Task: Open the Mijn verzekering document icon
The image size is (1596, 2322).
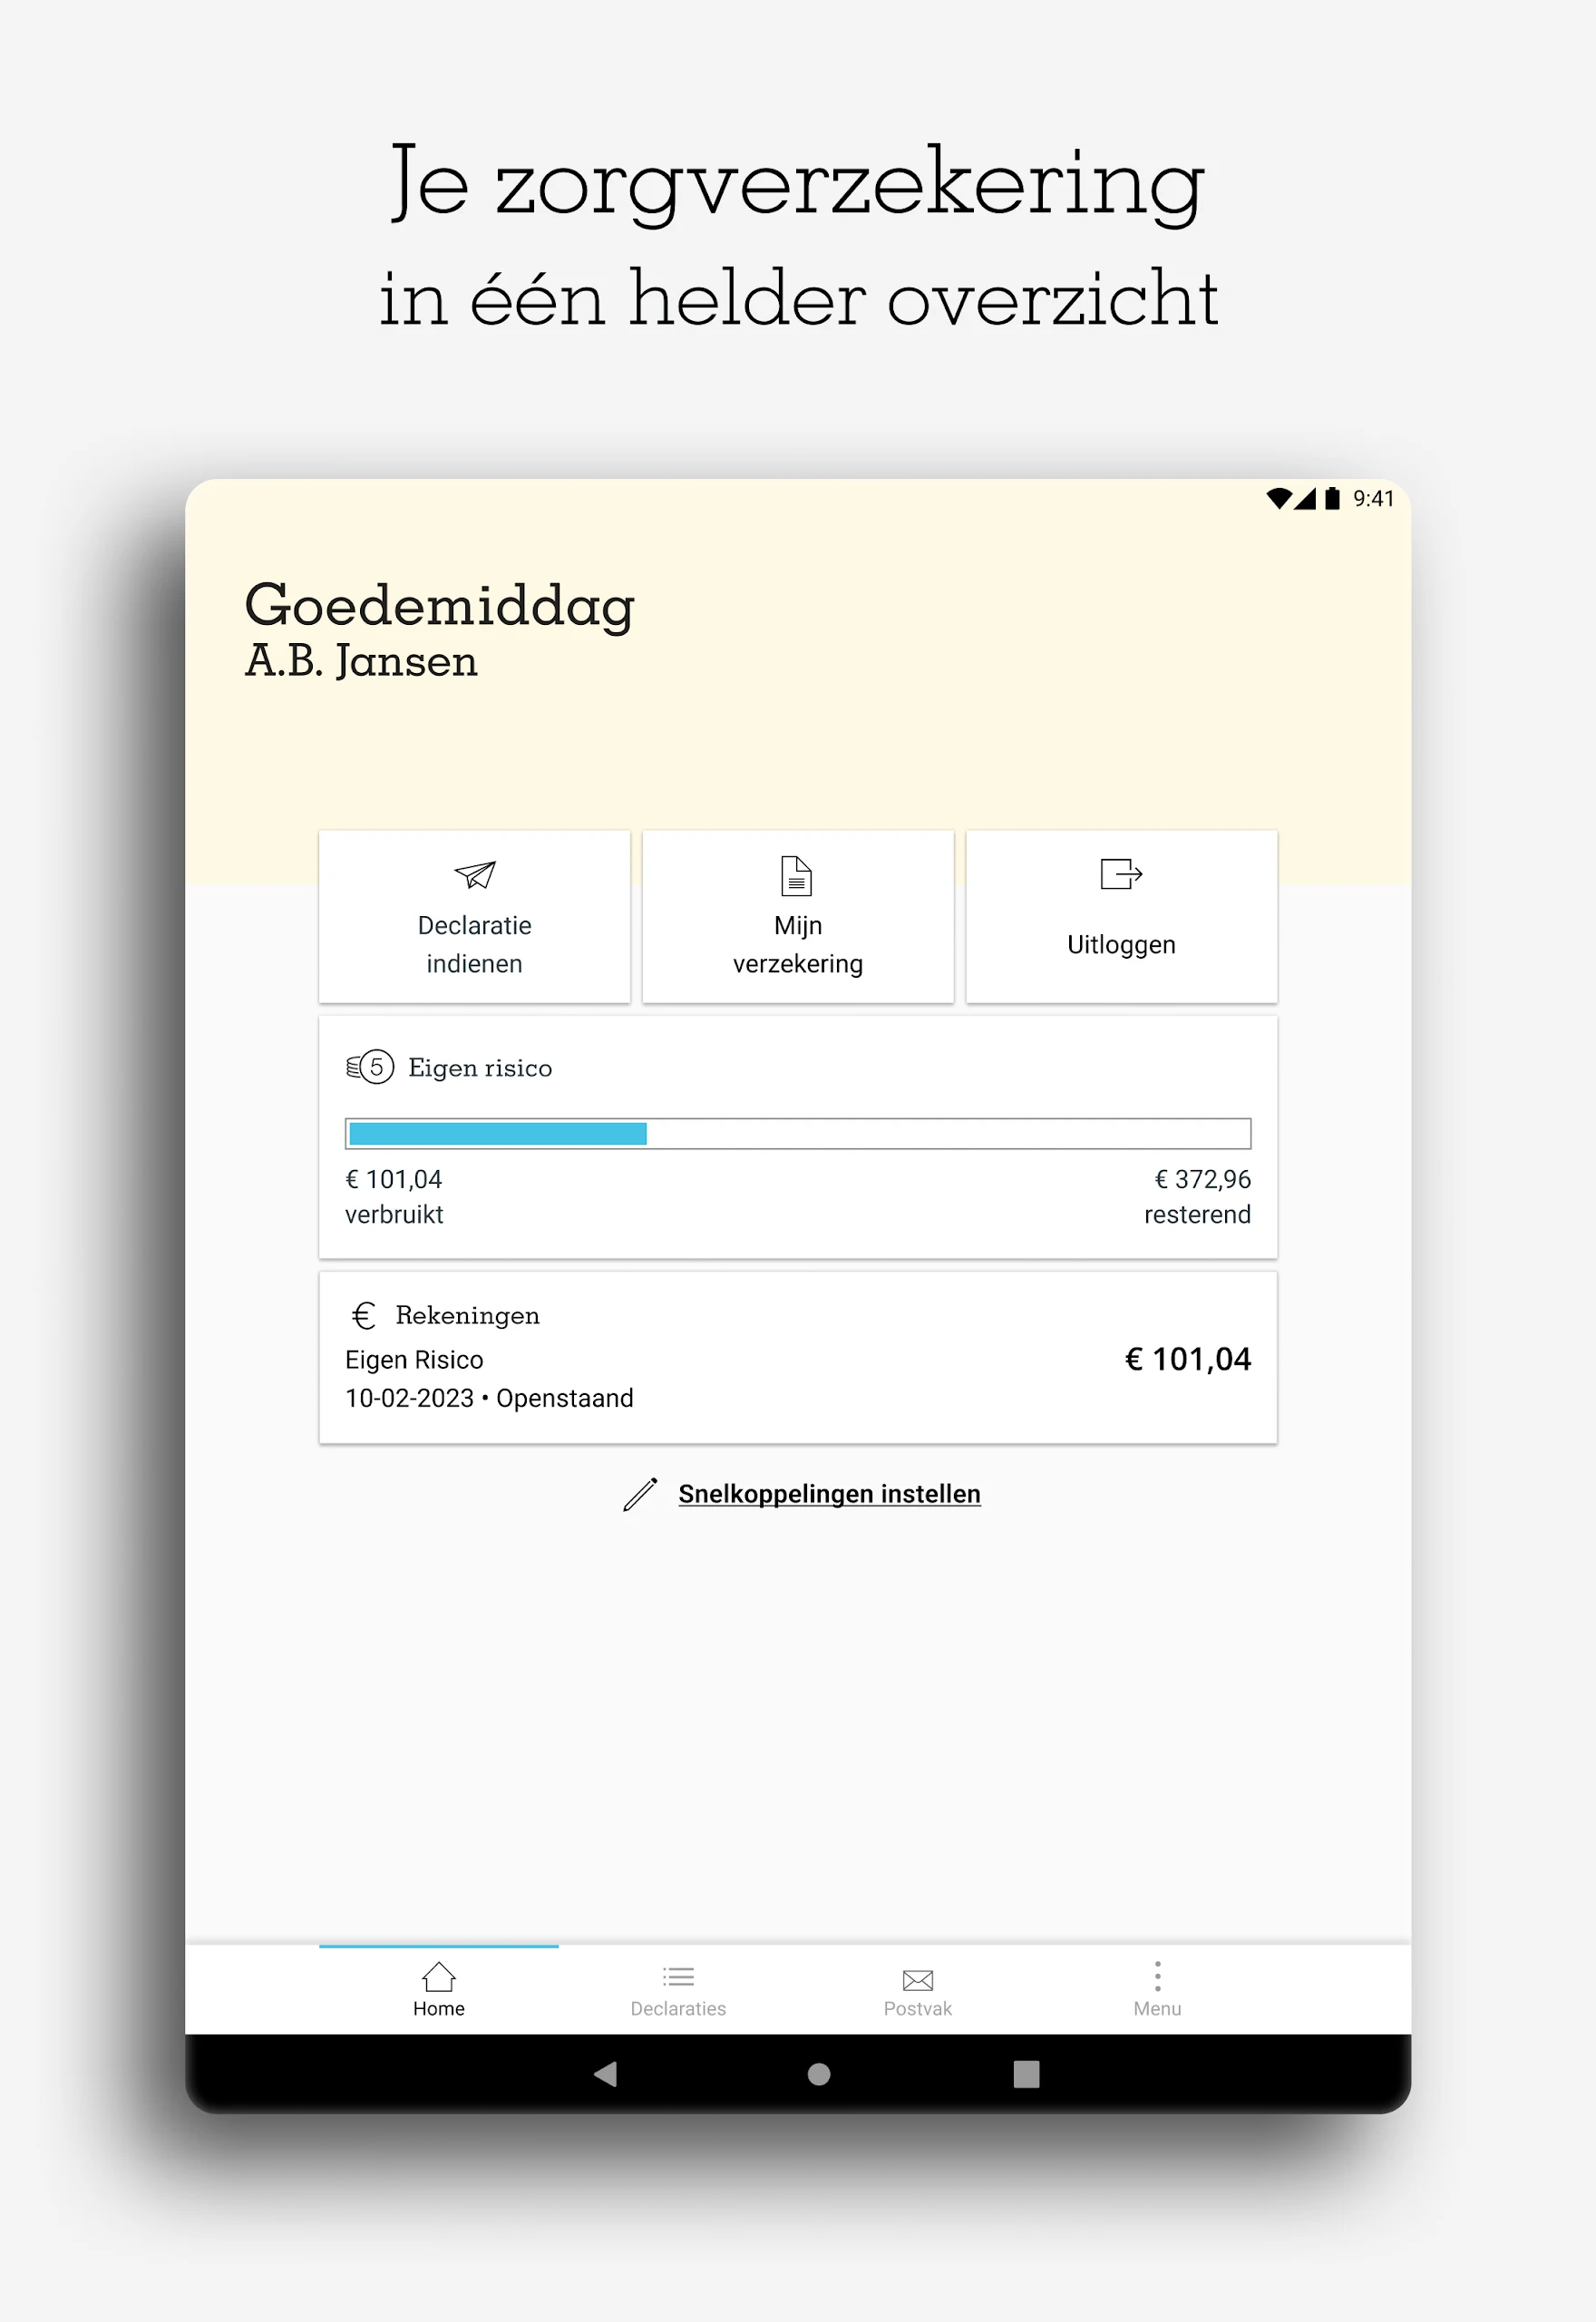Action: [x=797, y=876]
